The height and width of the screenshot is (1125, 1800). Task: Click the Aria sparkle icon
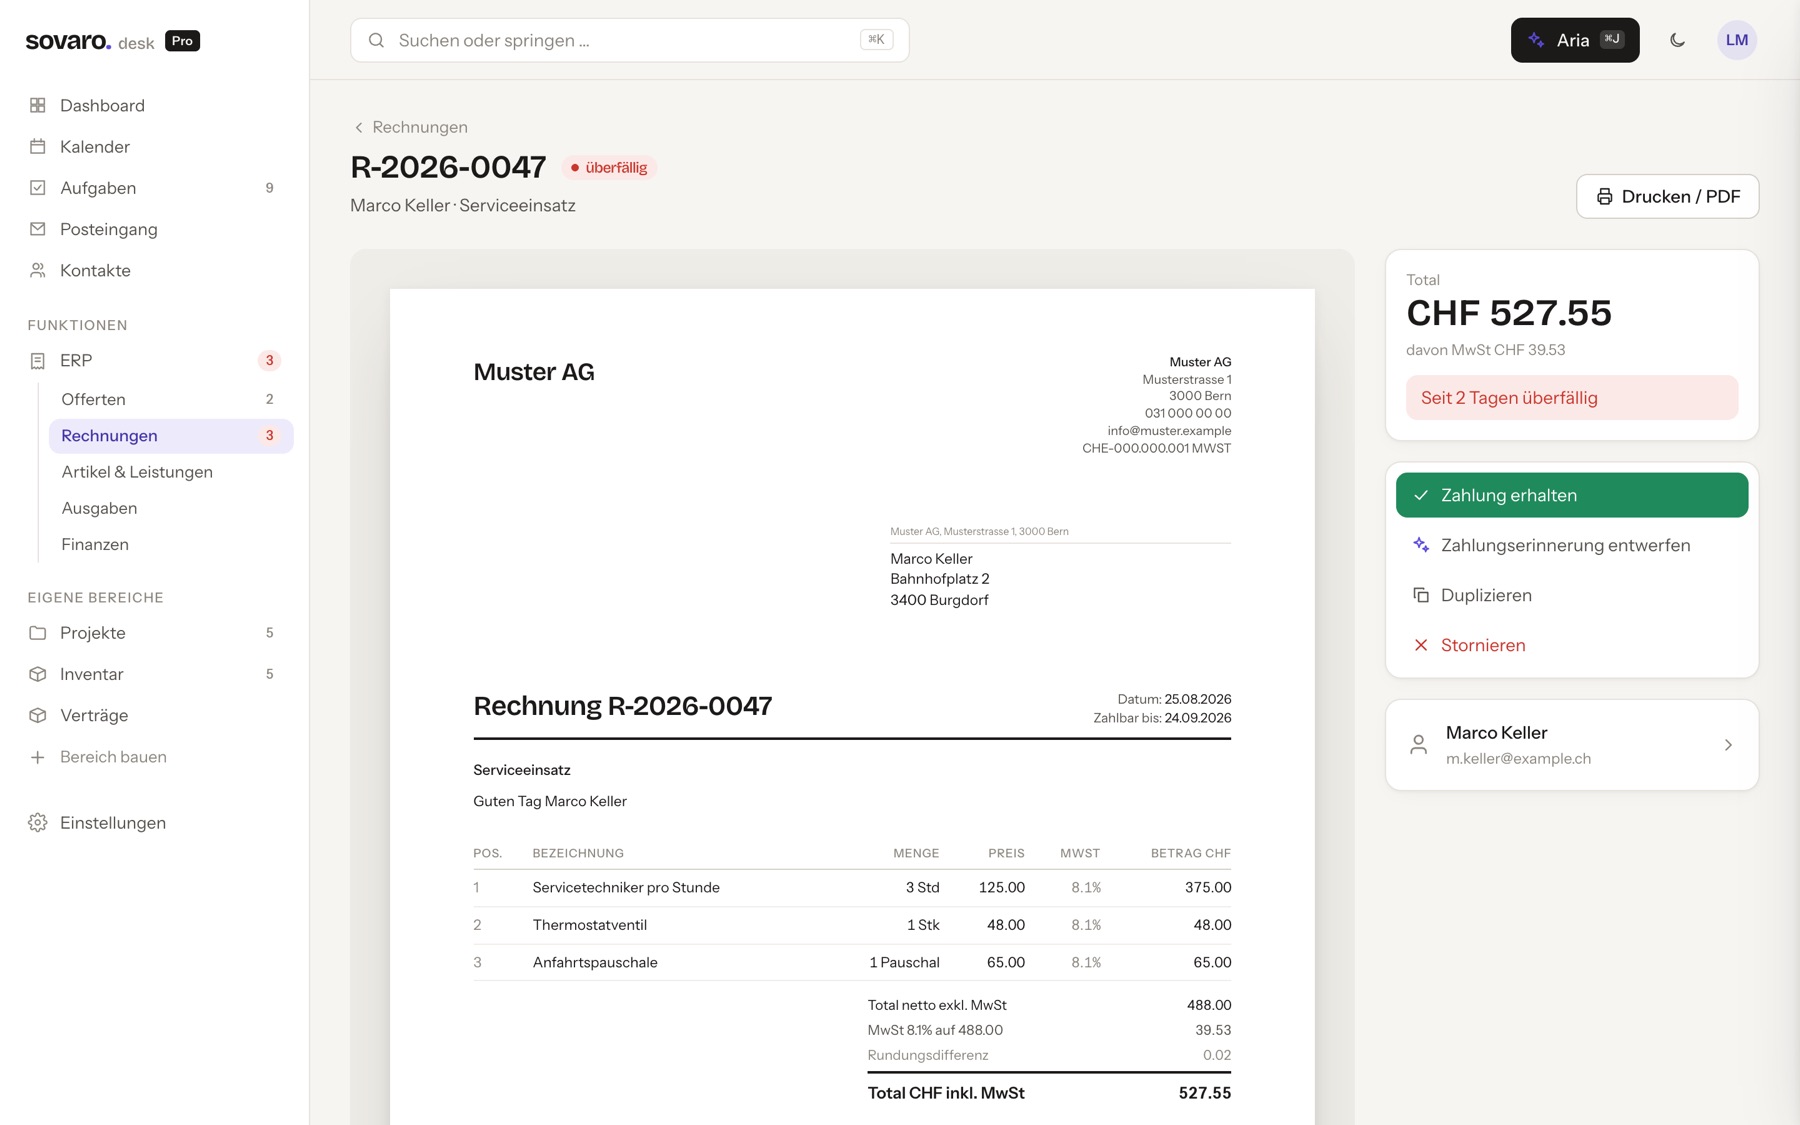(1536, 40)
